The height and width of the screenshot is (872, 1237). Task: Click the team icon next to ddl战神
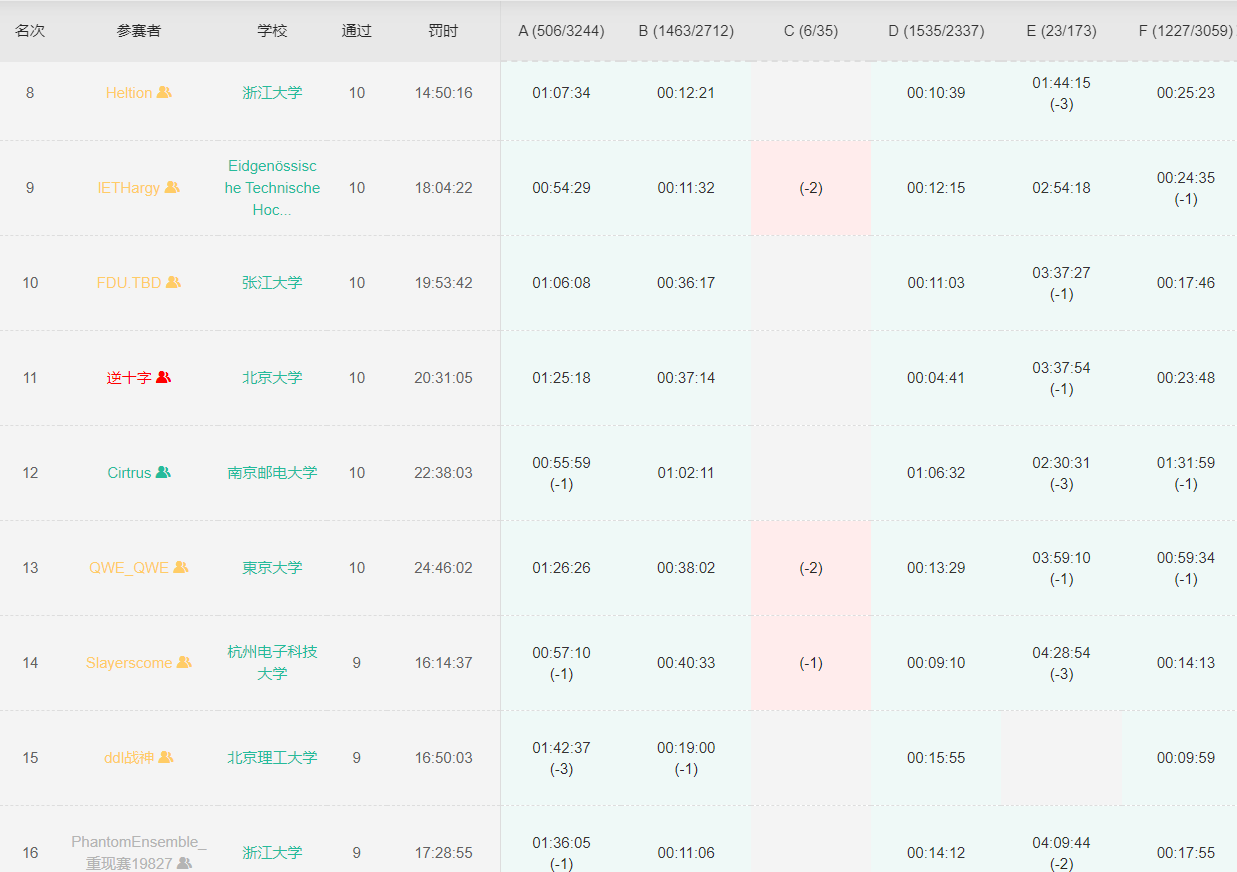coord(166,757)
